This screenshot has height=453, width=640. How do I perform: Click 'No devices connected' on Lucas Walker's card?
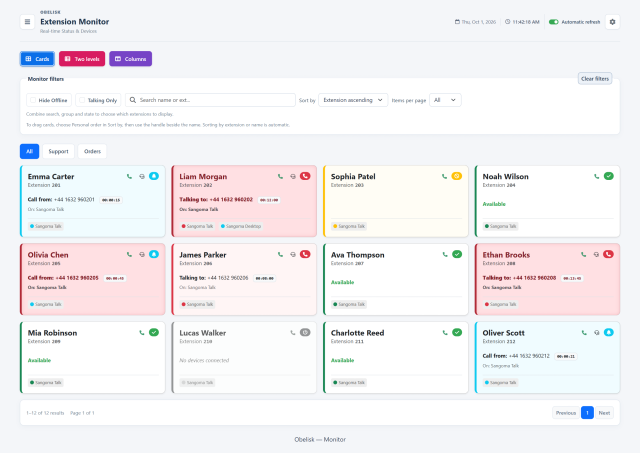[x=204, y=360]
